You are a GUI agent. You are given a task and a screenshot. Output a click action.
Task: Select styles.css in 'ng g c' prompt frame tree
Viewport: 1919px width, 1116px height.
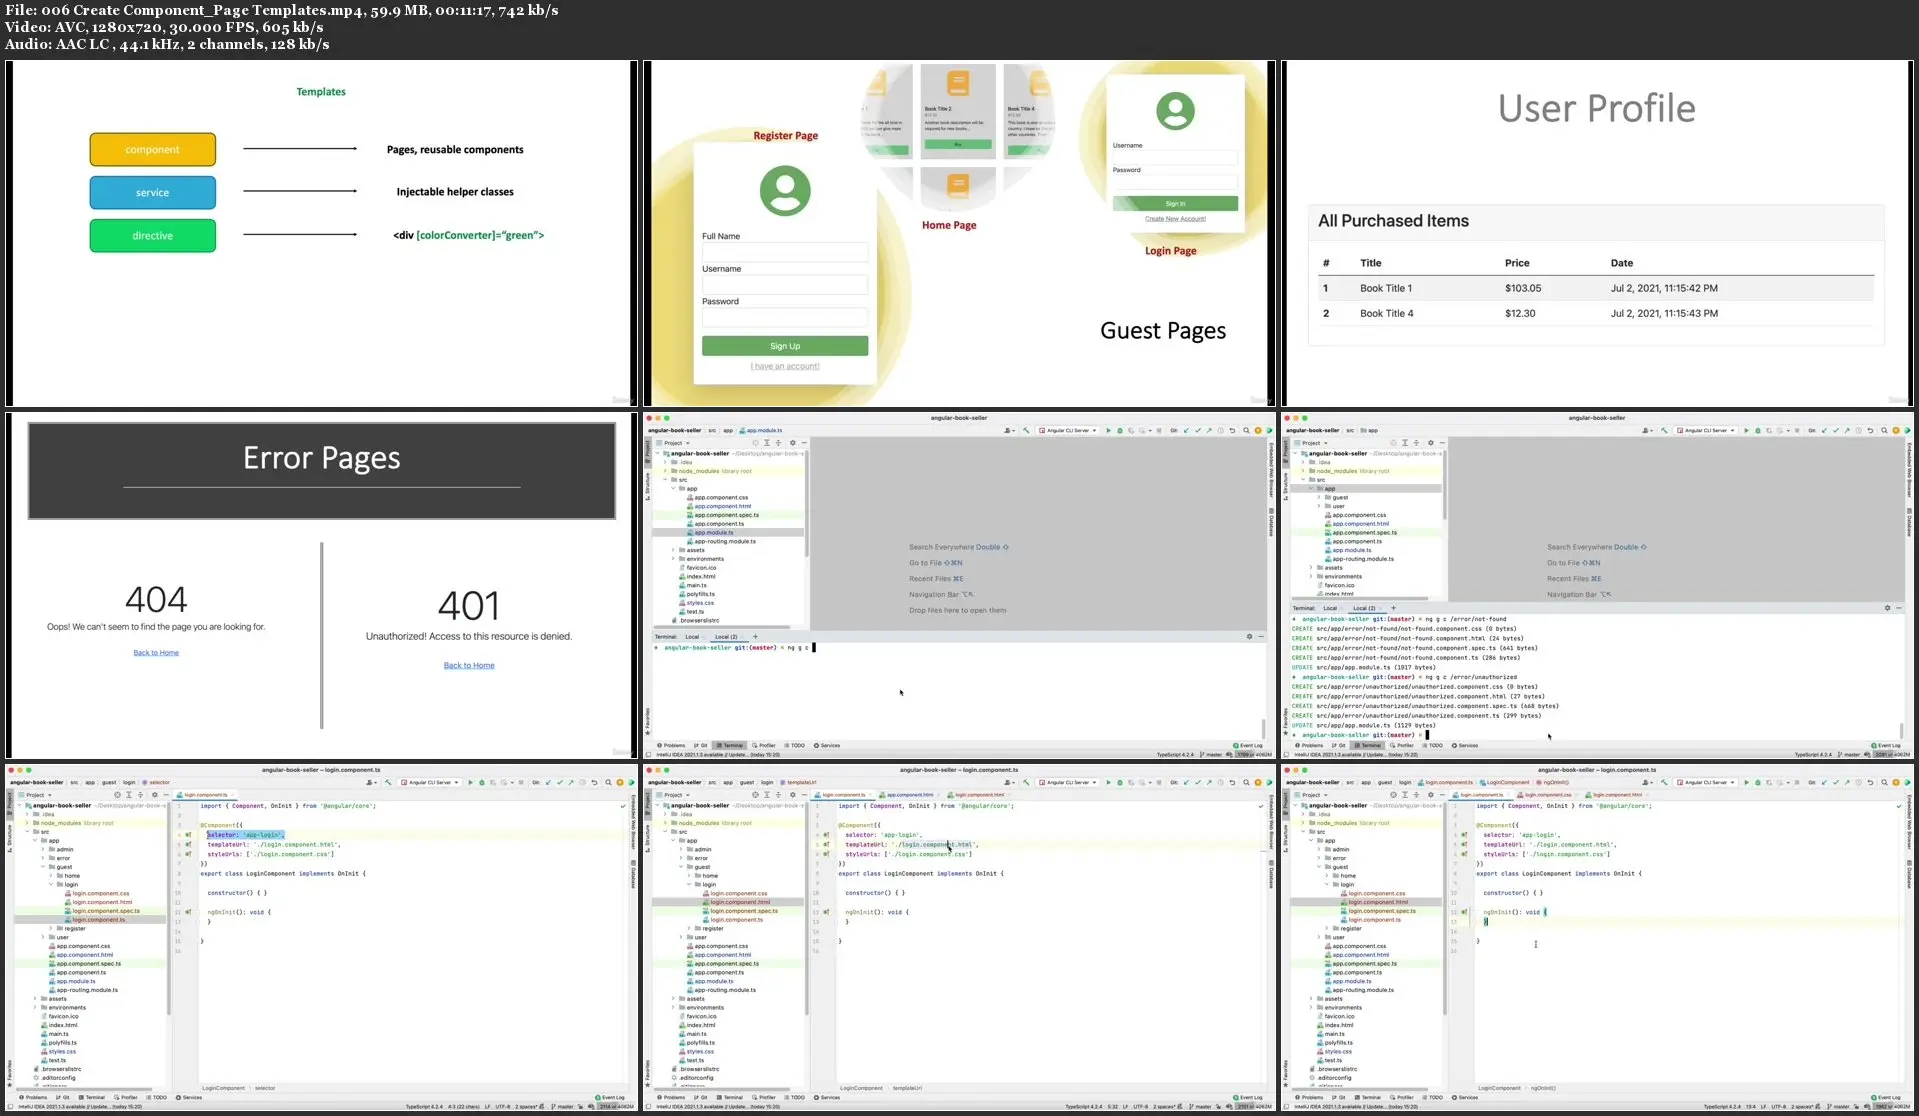tap(700, 603)
